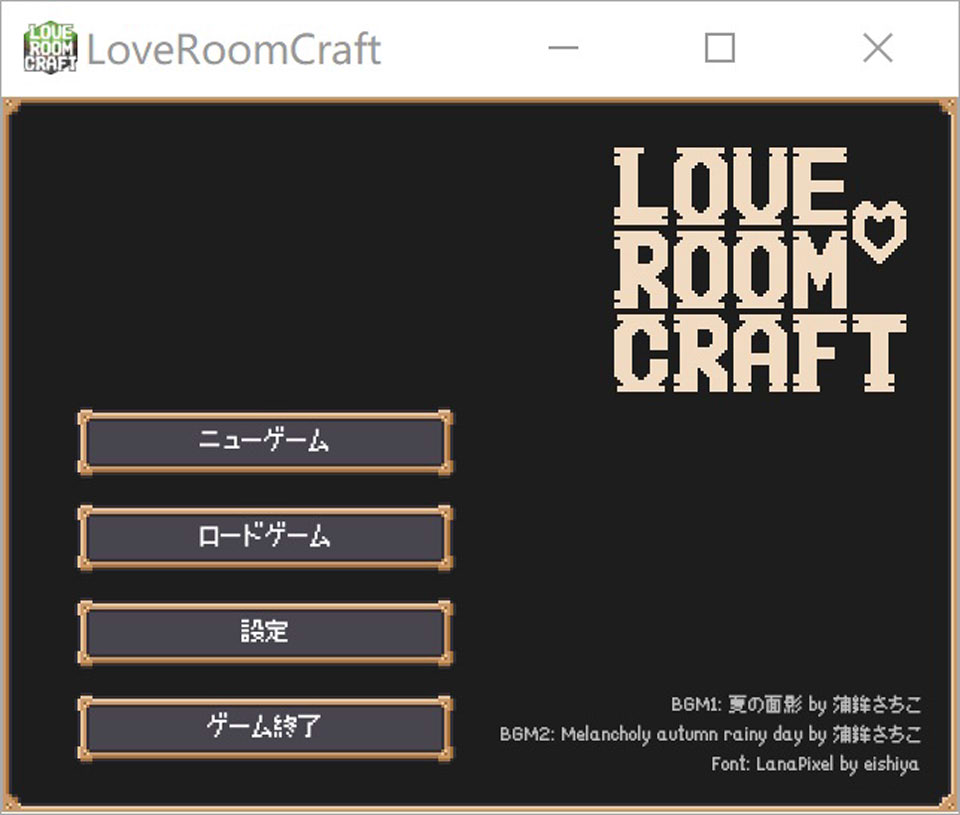
Task: Click the LanaPixel font credit line
Action: tap(815, 762)
